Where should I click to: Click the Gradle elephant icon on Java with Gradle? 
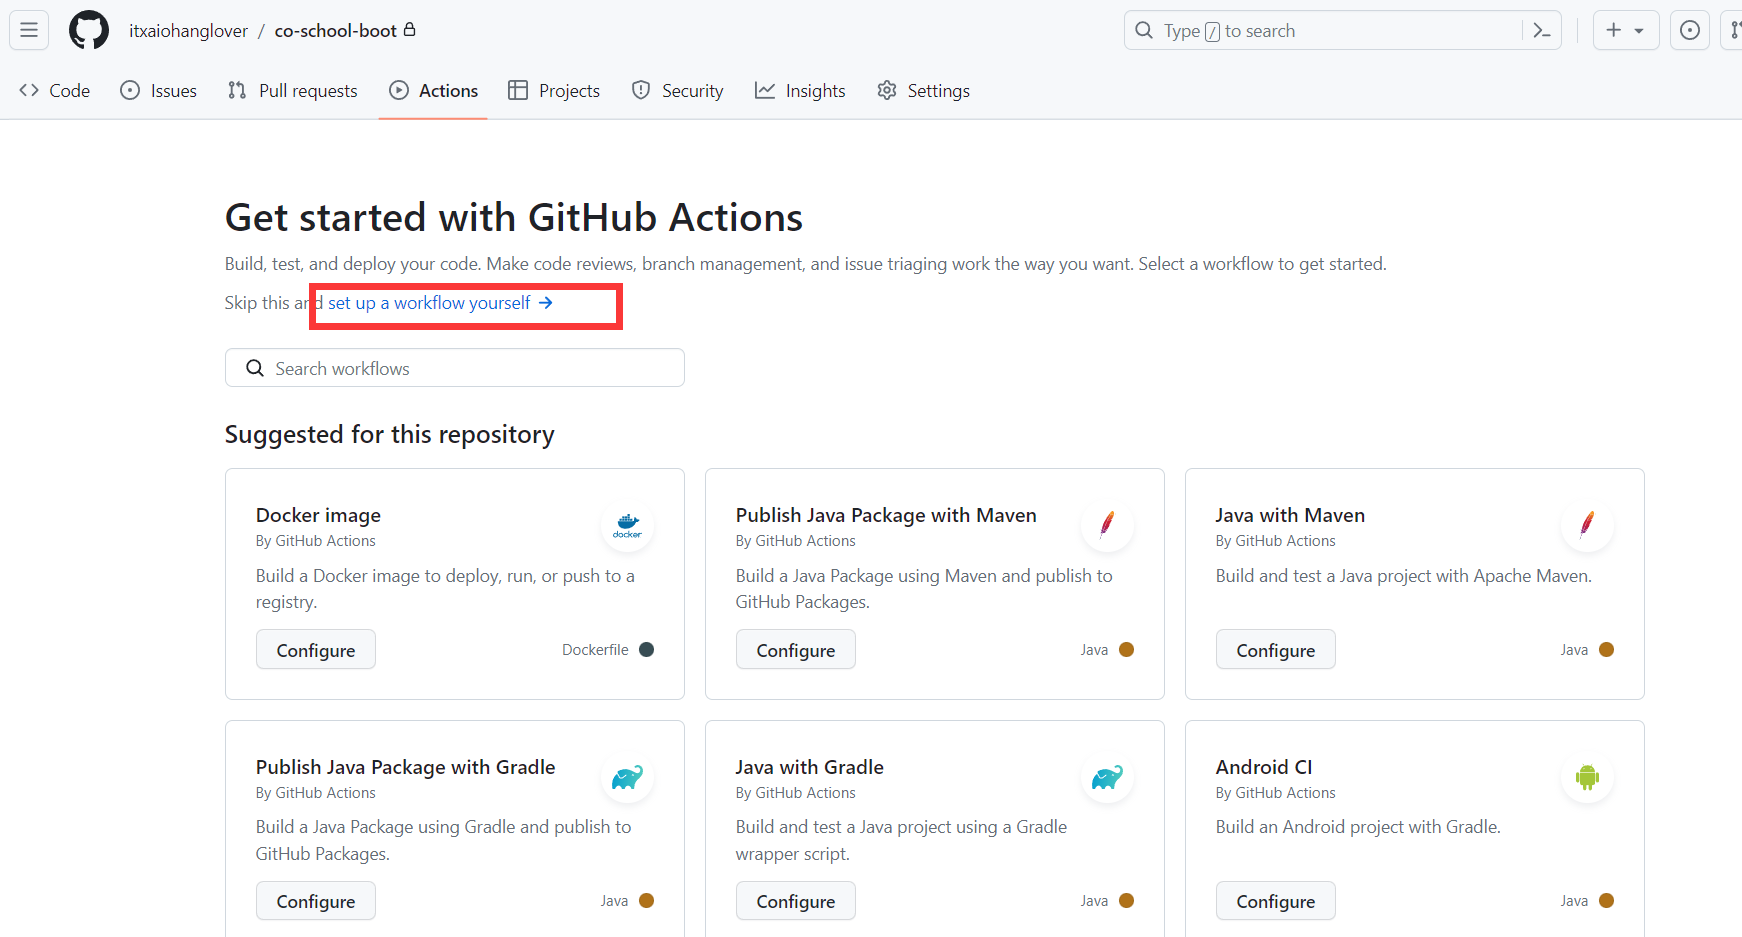point(1108,777)
